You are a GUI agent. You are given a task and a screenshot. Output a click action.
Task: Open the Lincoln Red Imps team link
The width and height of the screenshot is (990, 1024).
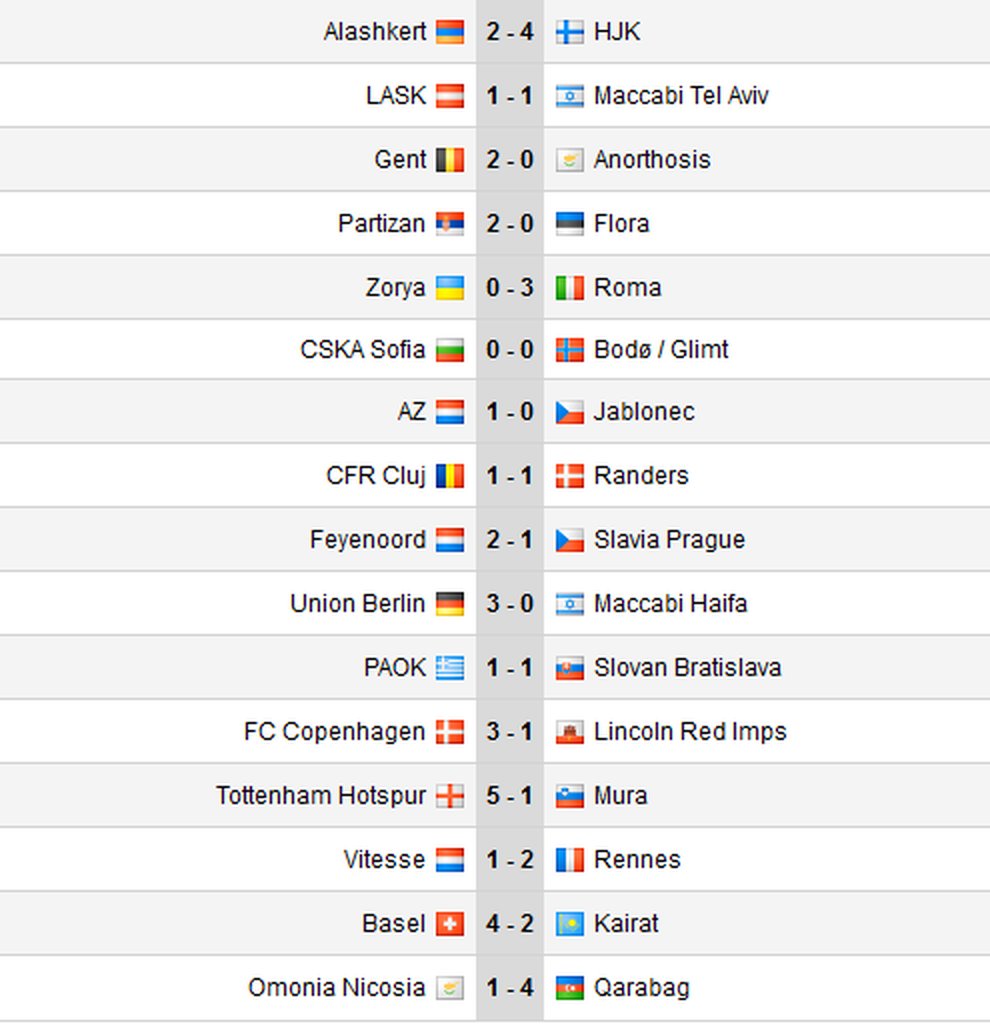tap(690, 732)
